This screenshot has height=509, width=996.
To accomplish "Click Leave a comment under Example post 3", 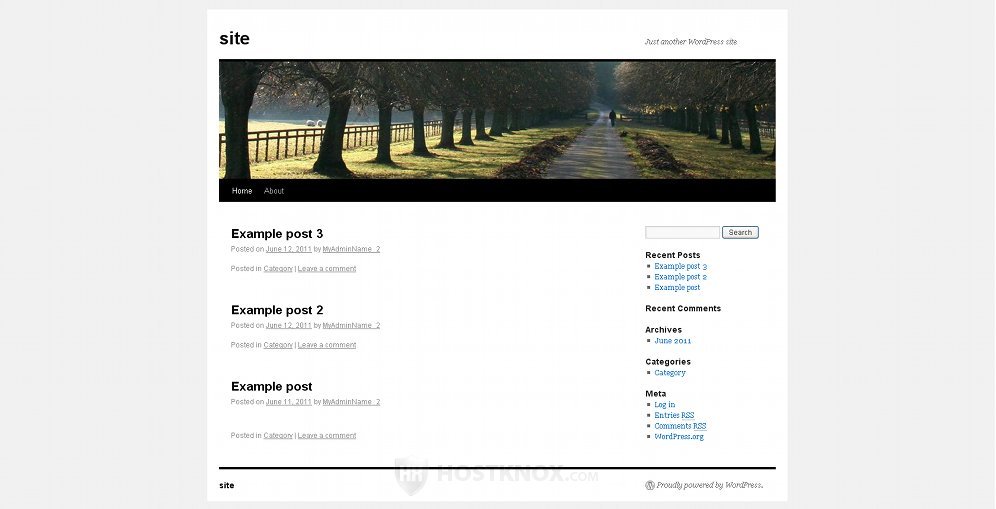I will (327, 269).
